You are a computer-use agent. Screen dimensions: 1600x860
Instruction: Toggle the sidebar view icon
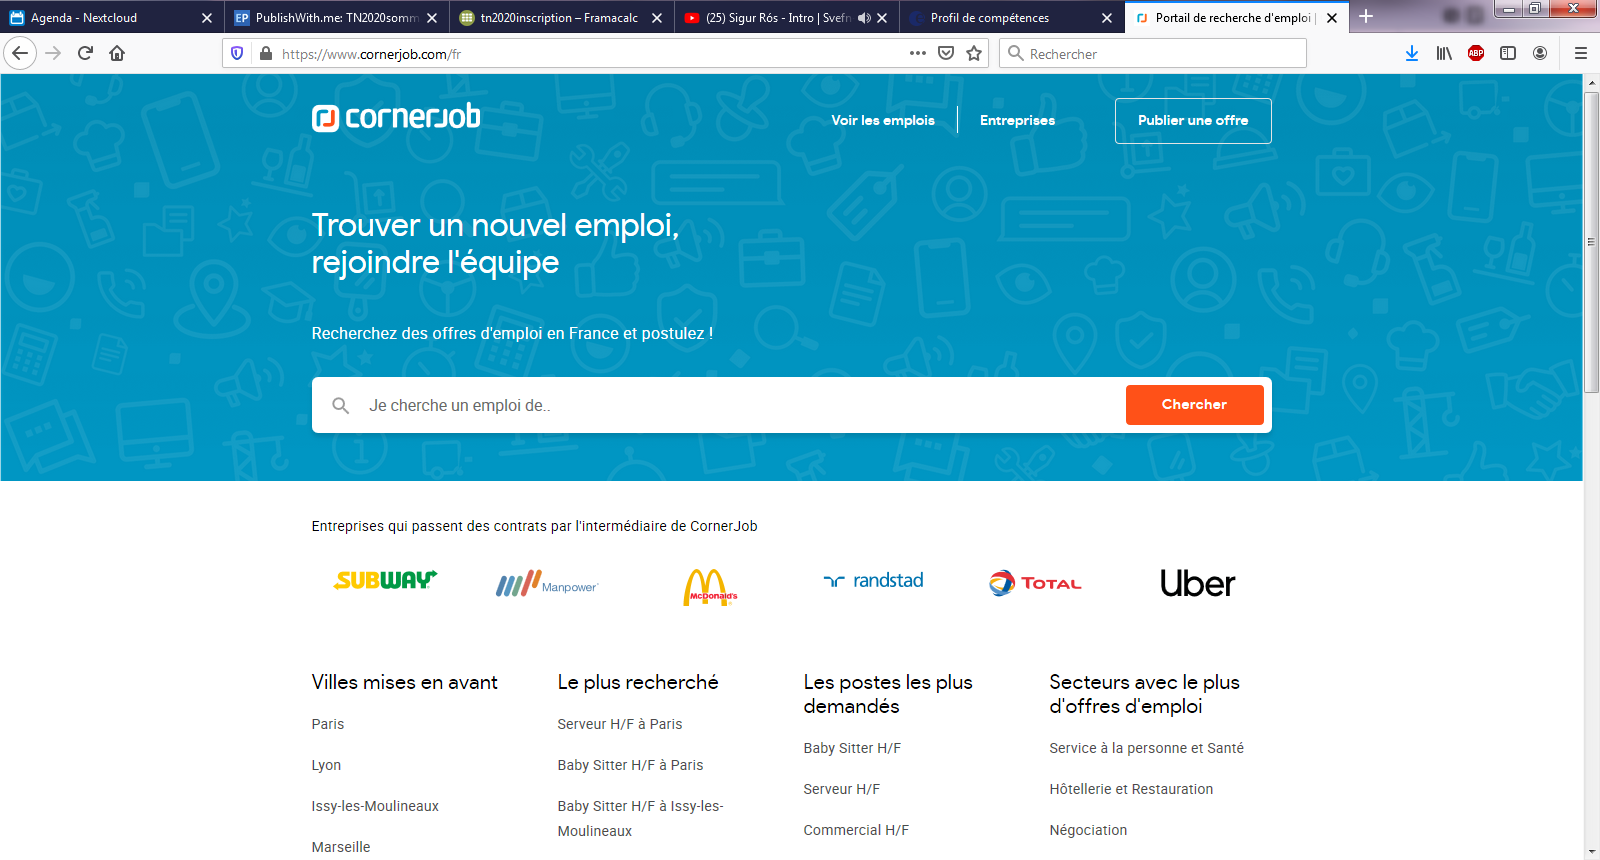[1508, 53]
